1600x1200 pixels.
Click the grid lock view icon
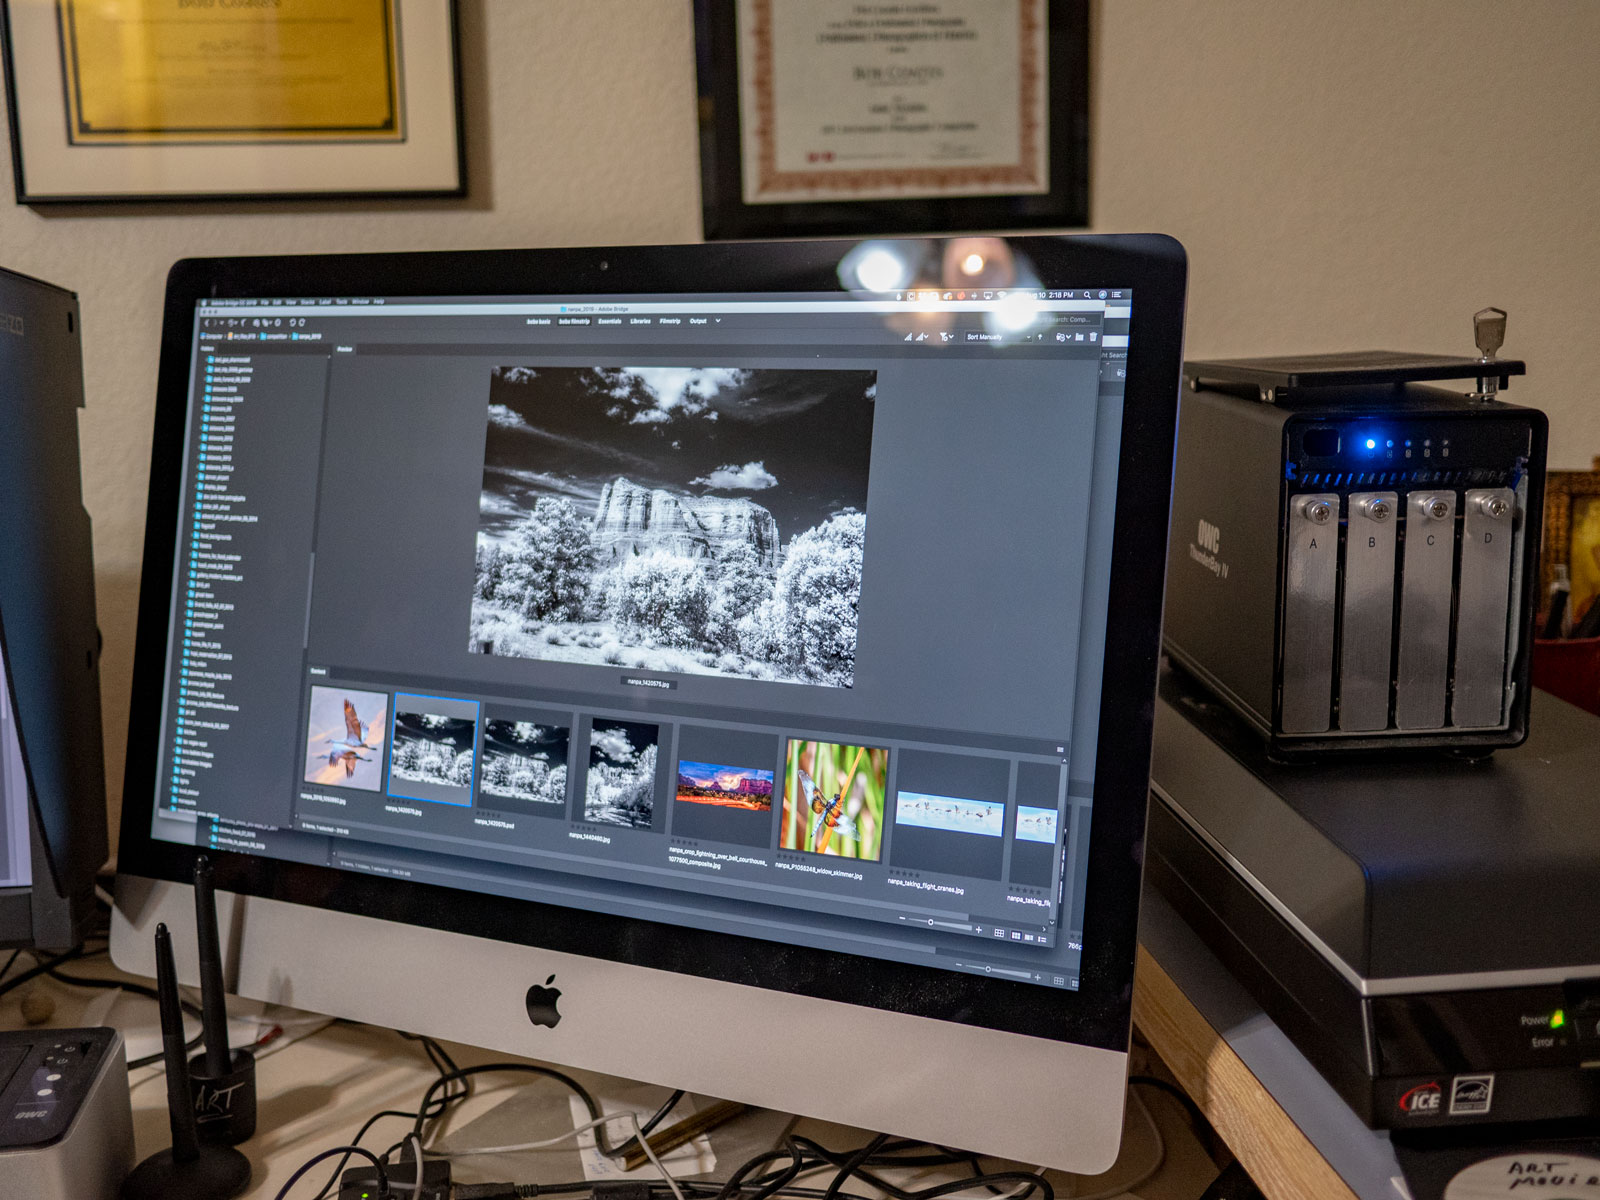pyautogui.click(x=998, y=933)
